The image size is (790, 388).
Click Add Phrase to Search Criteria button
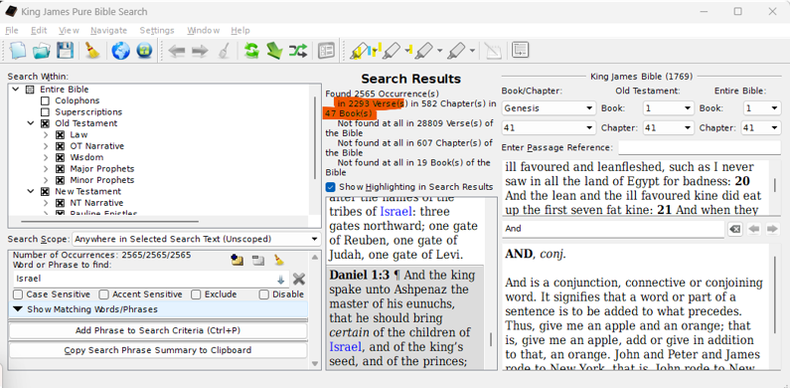[x=158, y=331]
